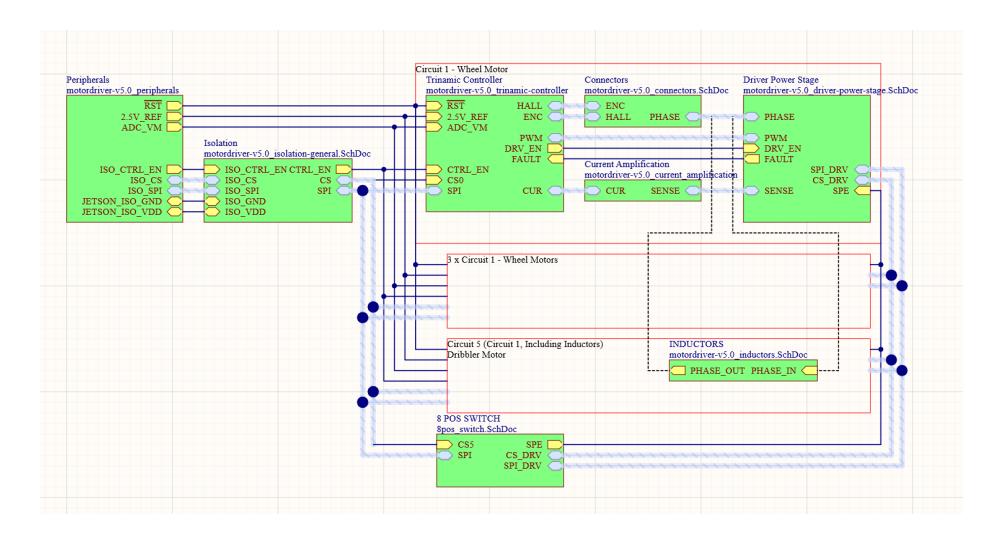The height and width of the screenshot is (533, 994).
Task: Select the CTRL_EN port on the Trinamic Controller
Action: click(434, 170)
